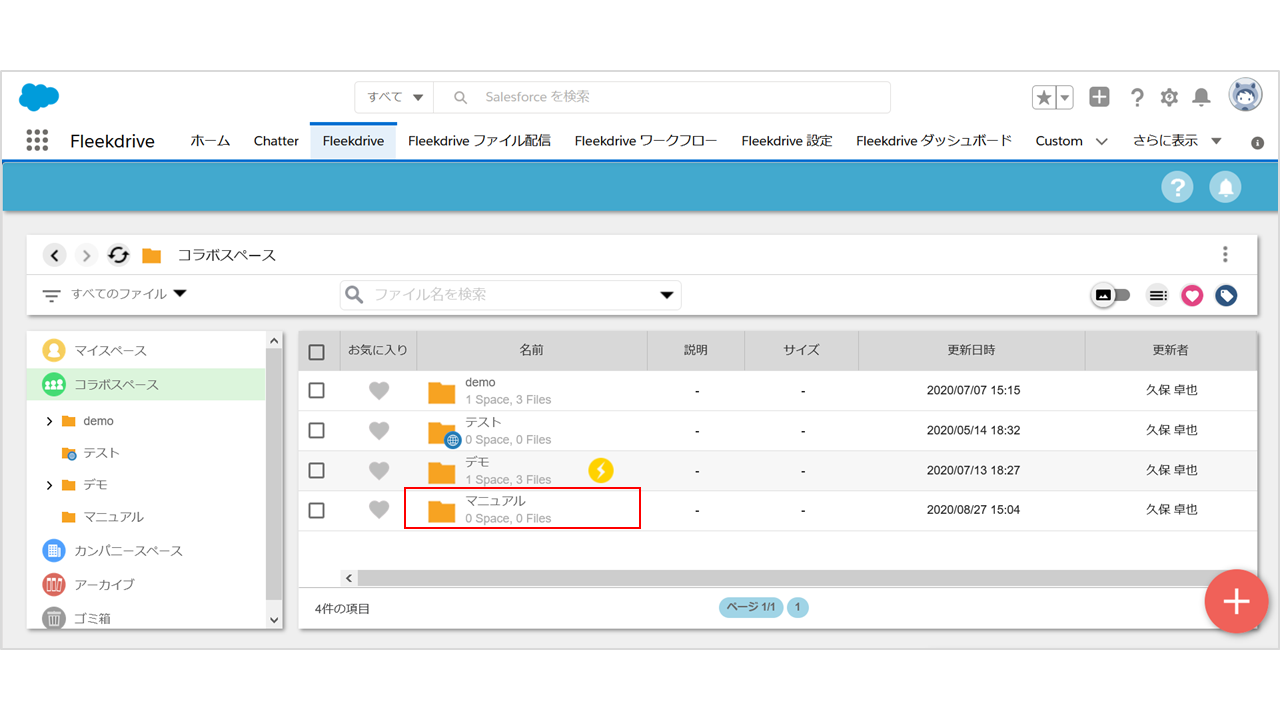Open the favorites list dropdown arrow
Viewport: 1280px width, 720px height.
[x=1065, y=97]
